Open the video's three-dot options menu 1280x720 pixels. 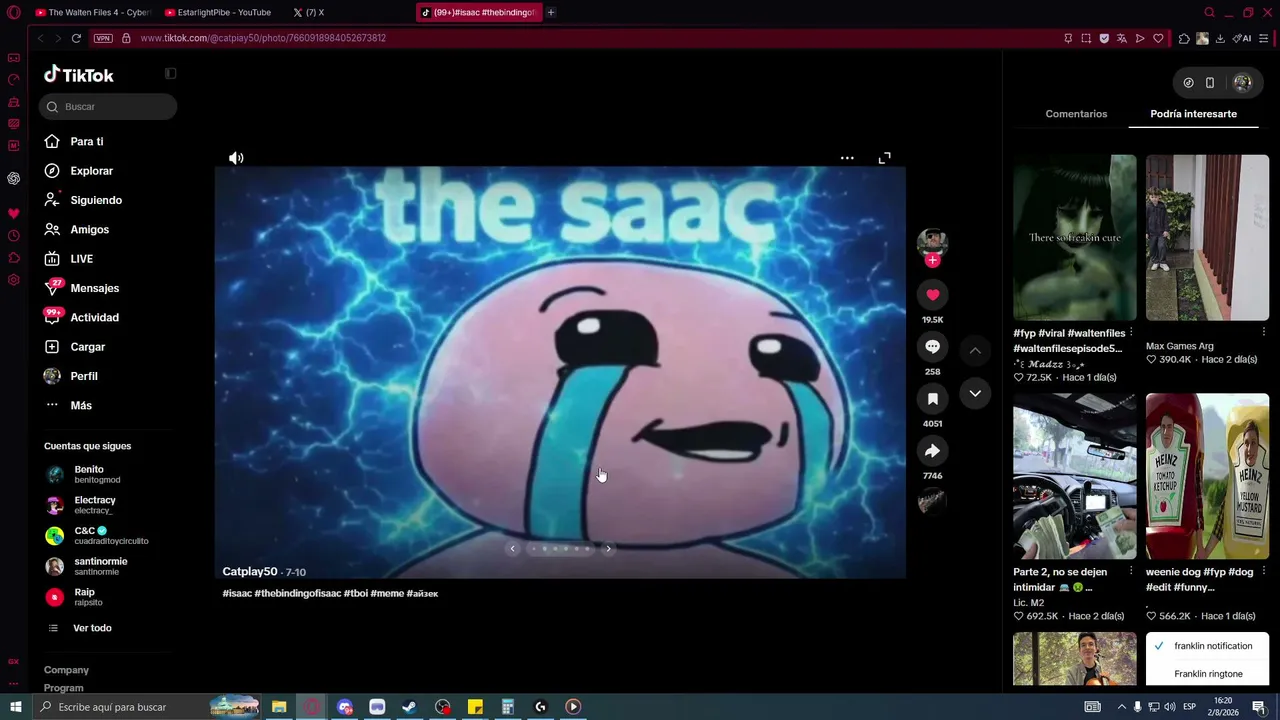(x=847, y=158)
